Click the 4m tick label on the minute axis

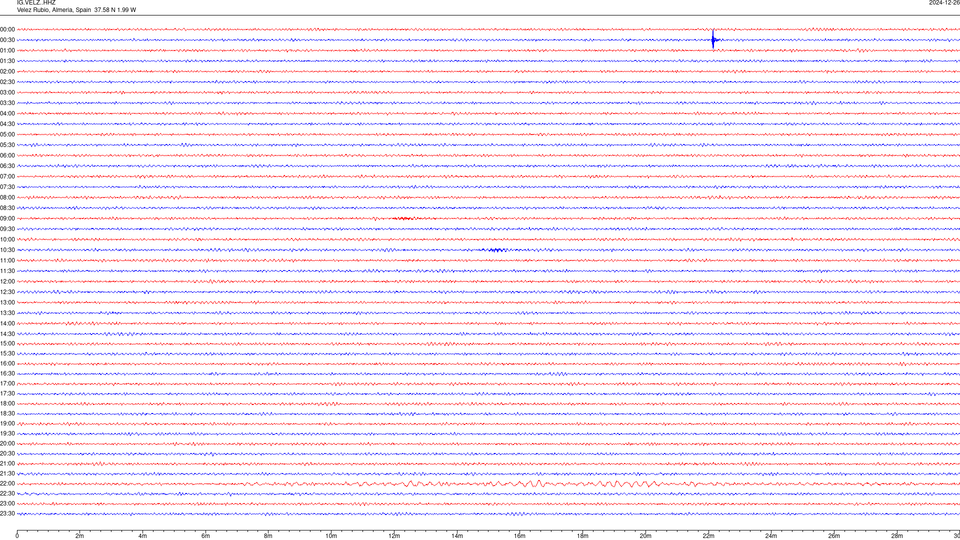coord(143,536)
